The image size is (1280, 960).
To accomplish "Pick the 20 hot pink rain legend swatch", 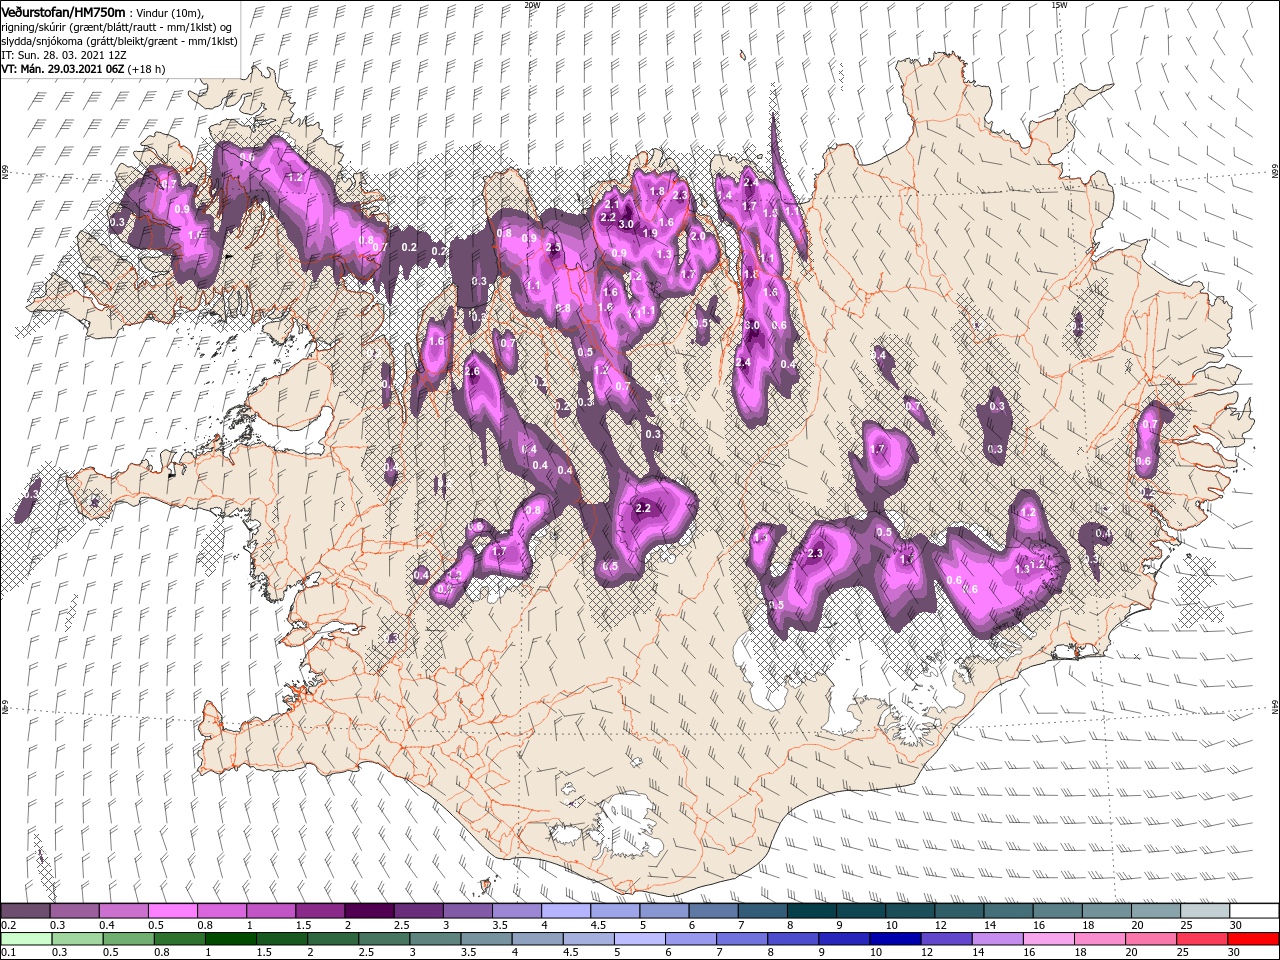I will click(x=1151, y=939).
